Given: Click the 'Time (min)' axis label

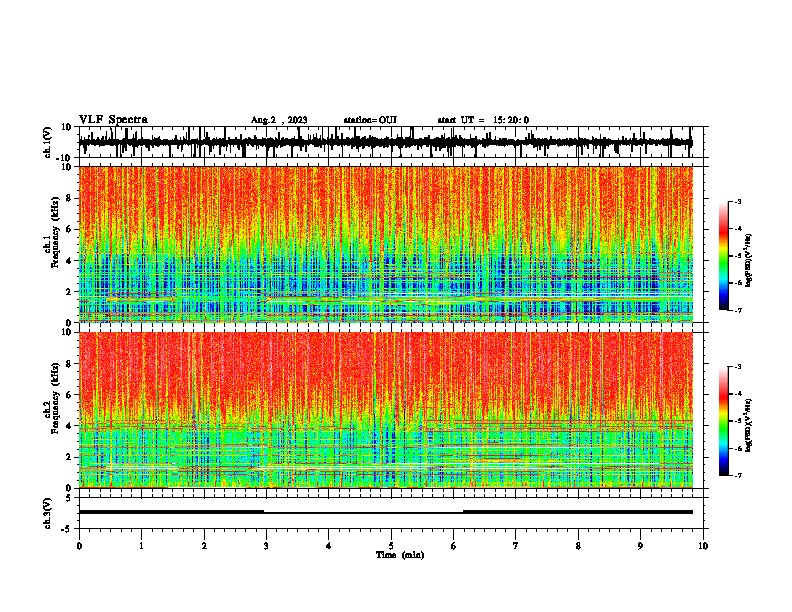Looking at the screenshot, I should [x=400, y=555].
